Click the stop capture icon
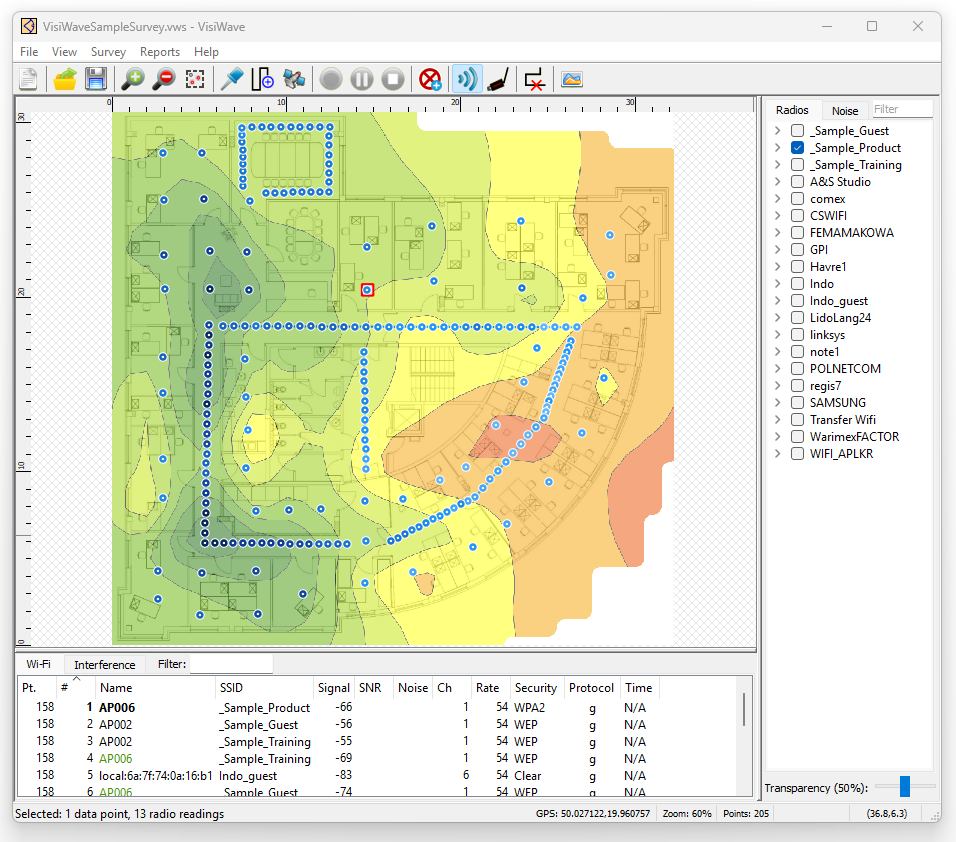The image size is (956, 842). click(x=392, y=78)
